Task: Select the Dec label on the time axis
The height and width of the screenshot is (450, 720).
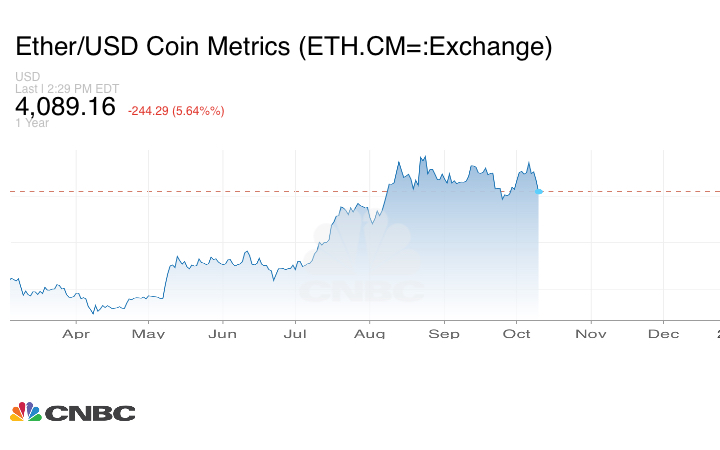Action: coord(664,334)
